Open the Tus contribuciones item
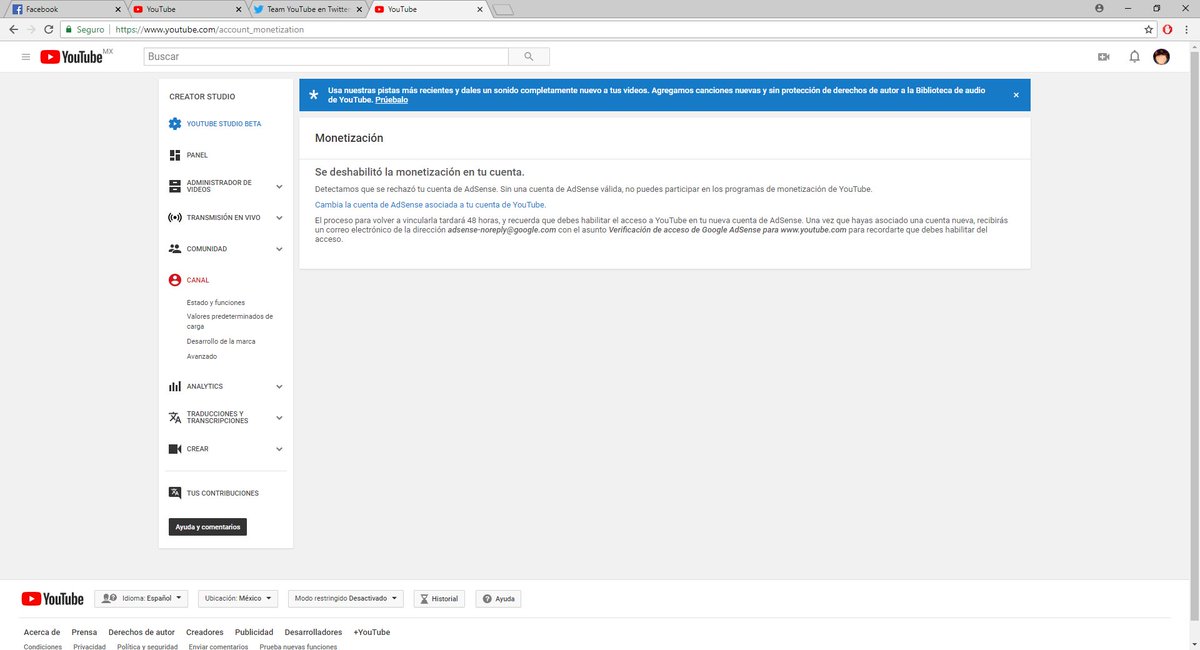This screenshot has height=650, width=1200. [223, 493]
